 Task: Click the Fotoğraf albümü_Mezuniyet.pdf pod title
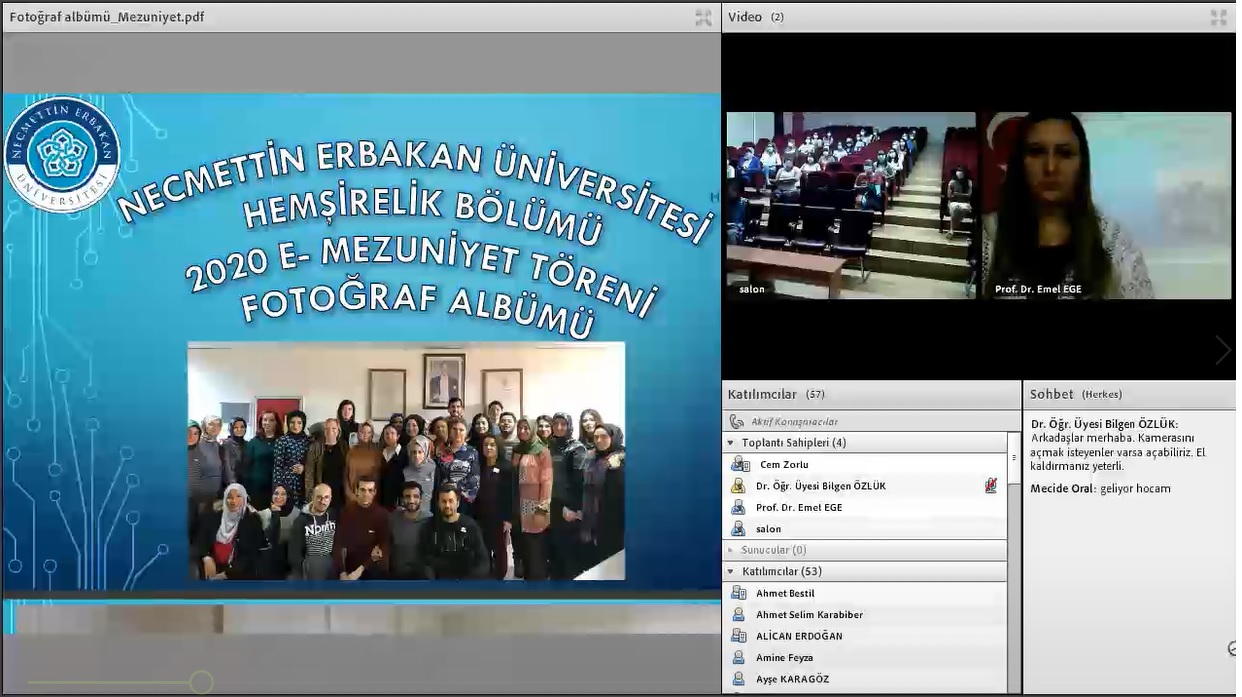coord(107,17)
